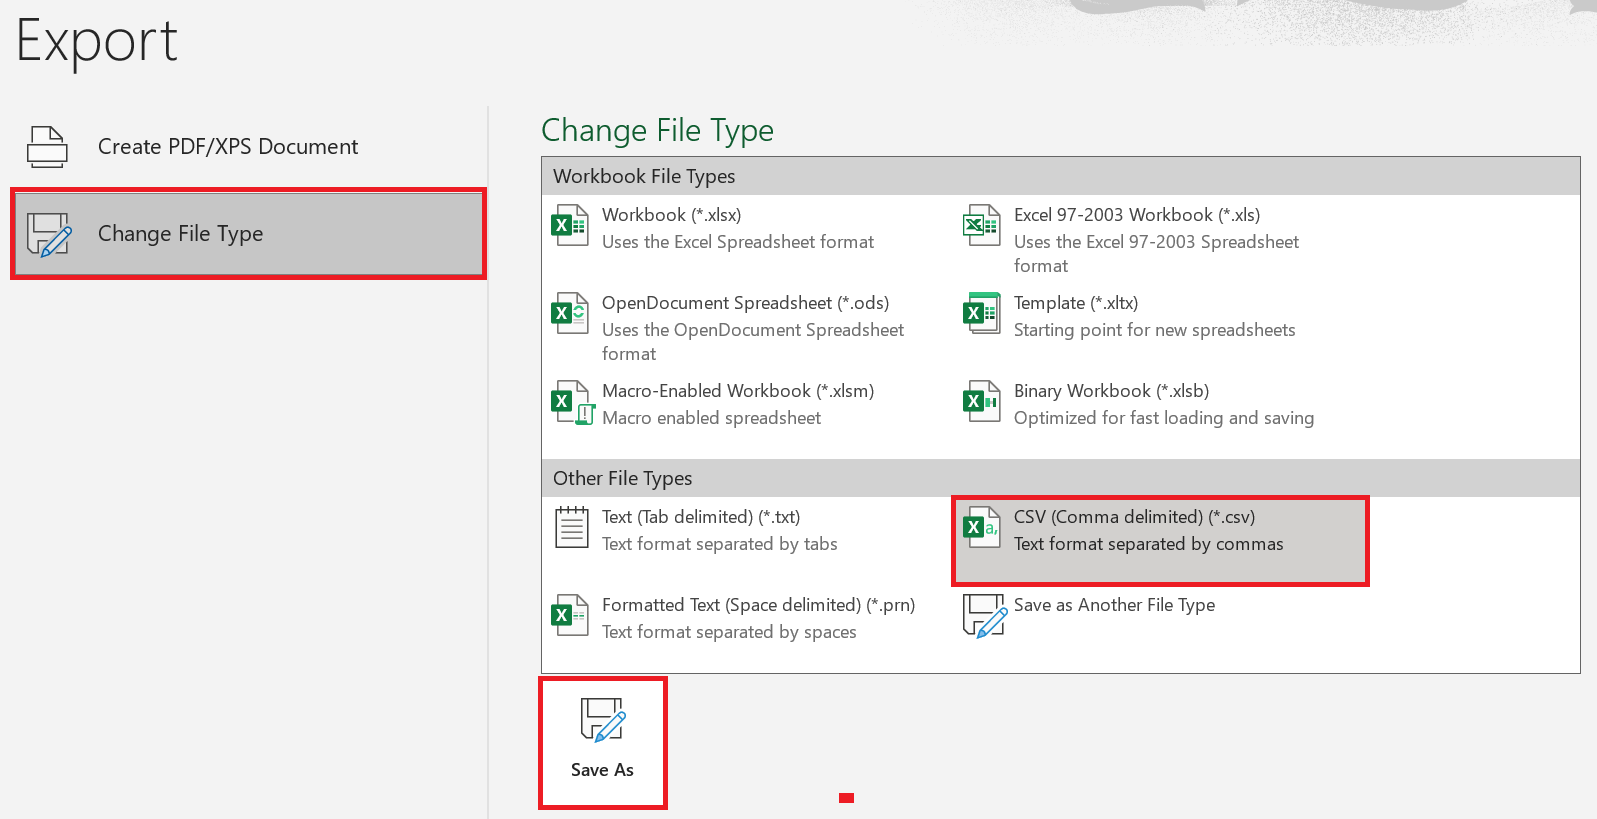Image resolution: width=1597 pixels, height=819 pixels.
Task: Pick the Template (*.xltx) icon
Action: tap(981, 313)
